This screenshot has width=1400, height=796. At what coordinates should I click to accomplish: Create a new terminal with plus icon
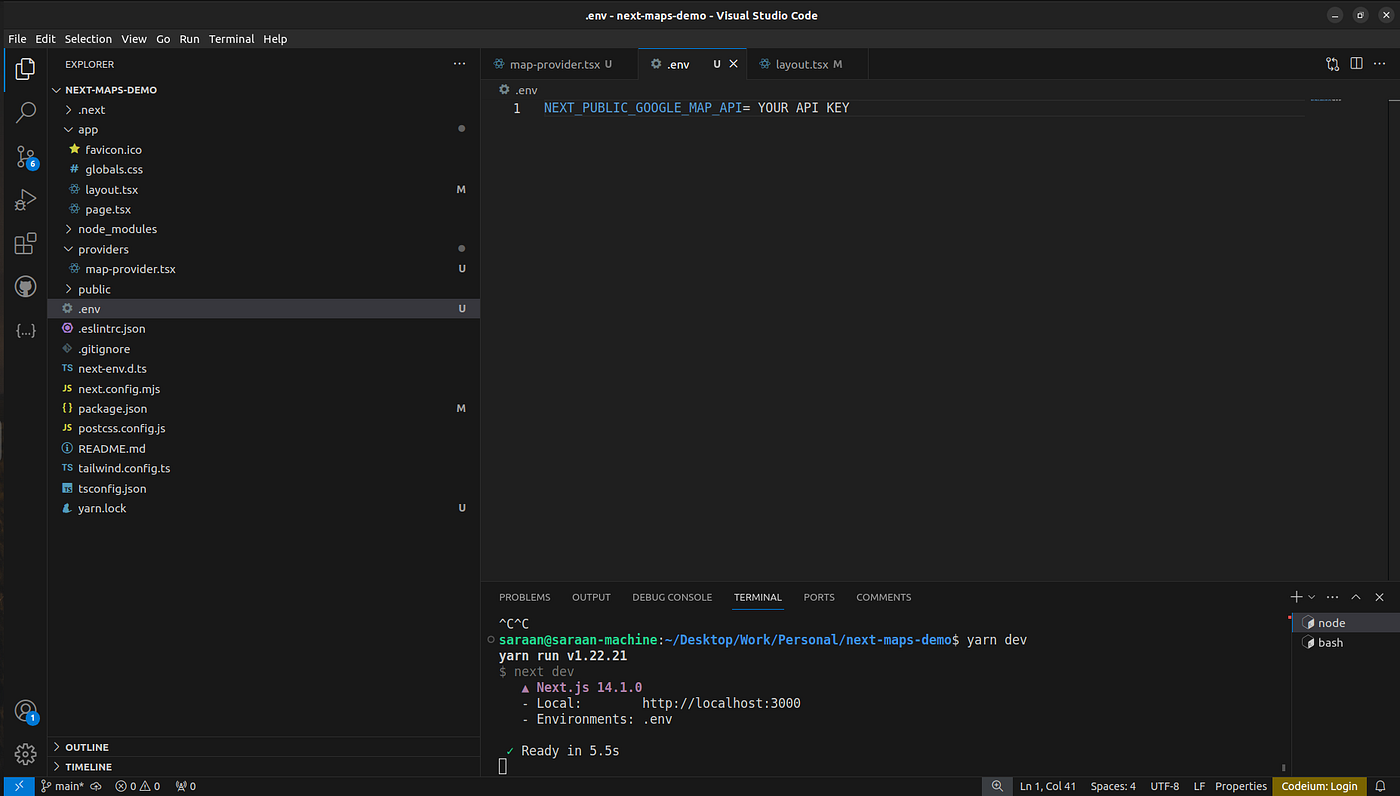click(1296, 597)
